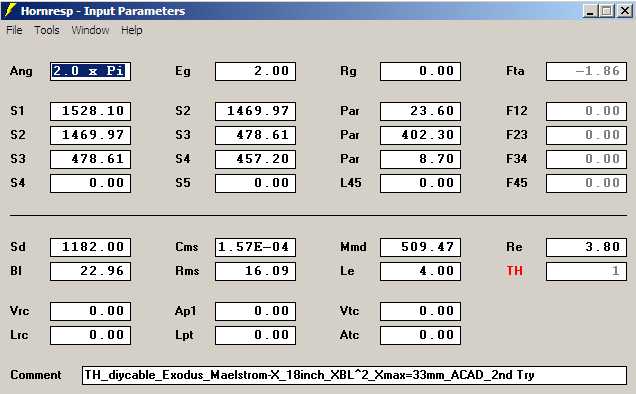Viewport: 636px width, 394px height.
Task: Click the Comment text field
Action: click(354, 375)
